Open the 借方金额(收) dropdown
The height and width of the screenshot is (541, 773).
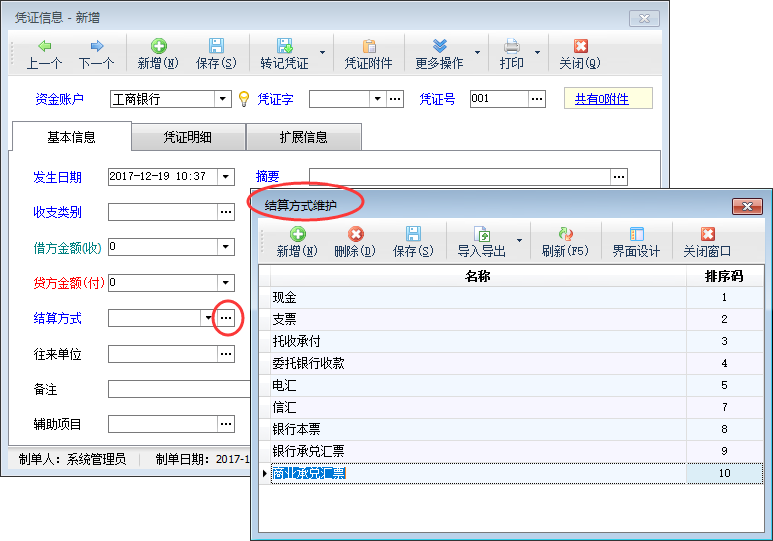click(x=225, y=247)
